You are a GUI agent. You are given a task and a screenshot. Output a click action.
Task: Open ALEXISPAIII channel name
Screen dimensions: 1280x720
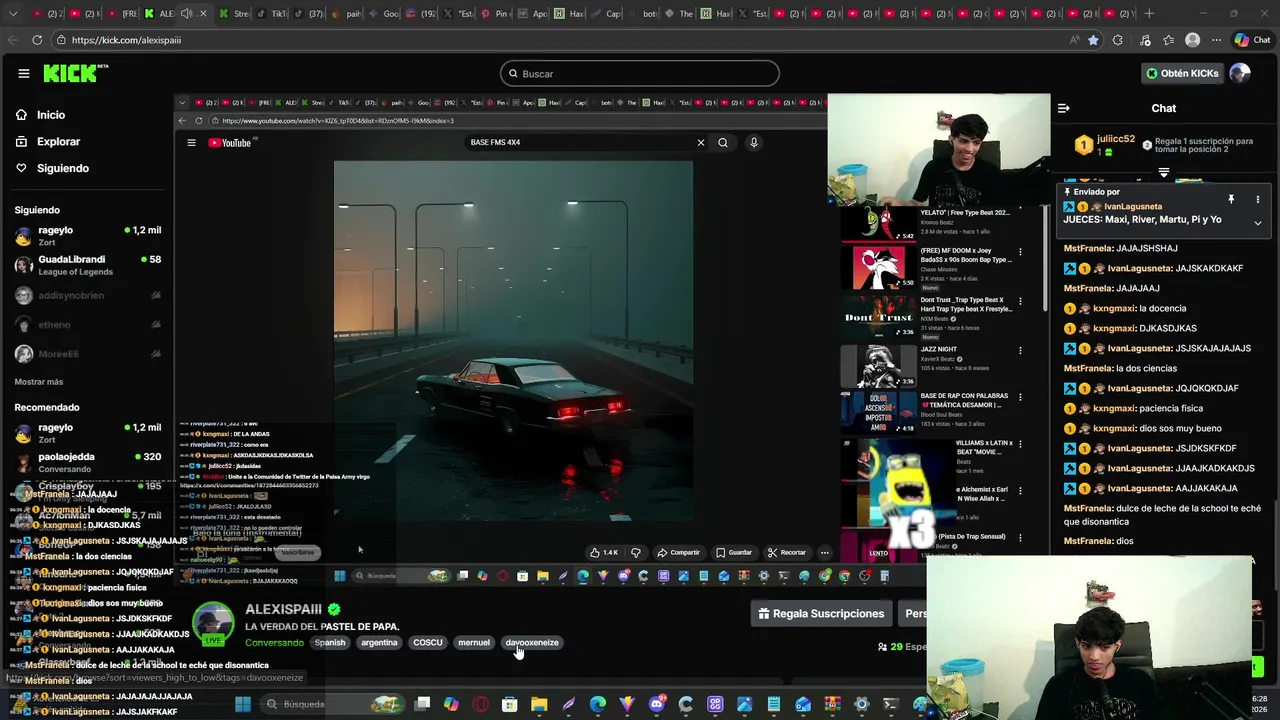[284, 609]
